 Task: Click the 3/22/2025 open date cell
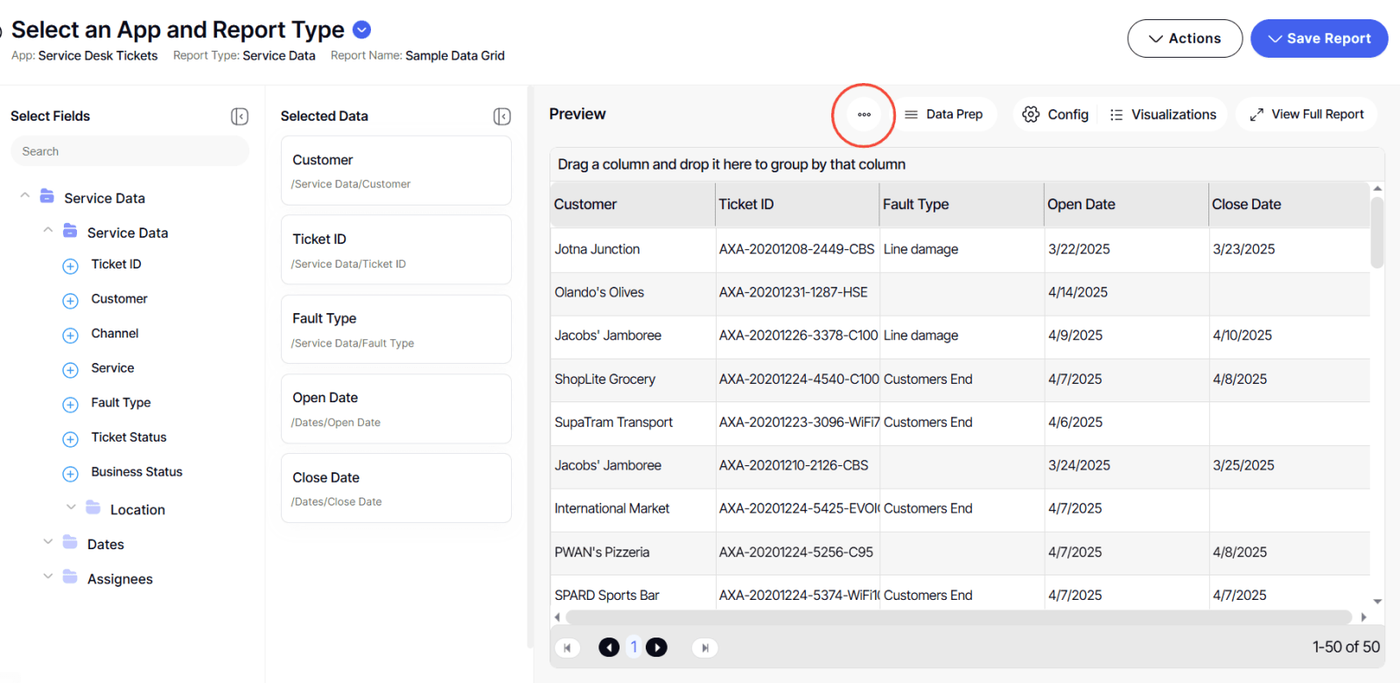coord(1126,249)
